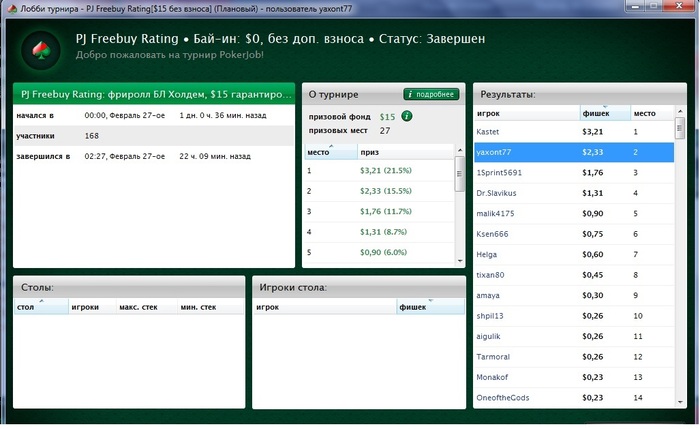Click prize row $1,76 (11.7%)
The width and height of the screenshot is (700, 429).
pyautogui.click(x=379, y=212)
